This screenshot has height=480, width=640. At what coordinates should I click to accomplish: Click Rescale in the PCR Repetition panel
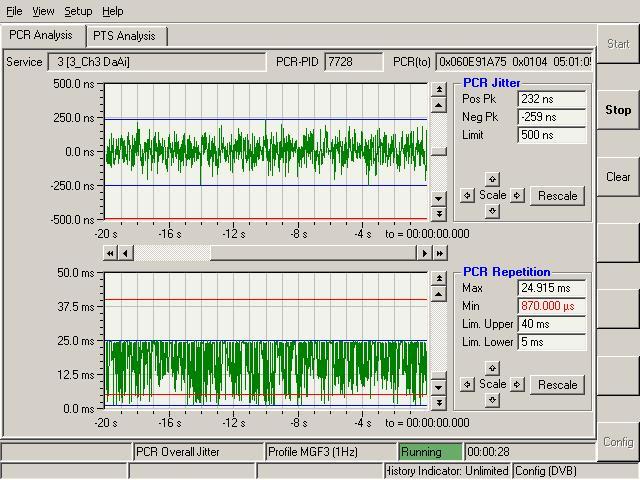click(557, 384)
